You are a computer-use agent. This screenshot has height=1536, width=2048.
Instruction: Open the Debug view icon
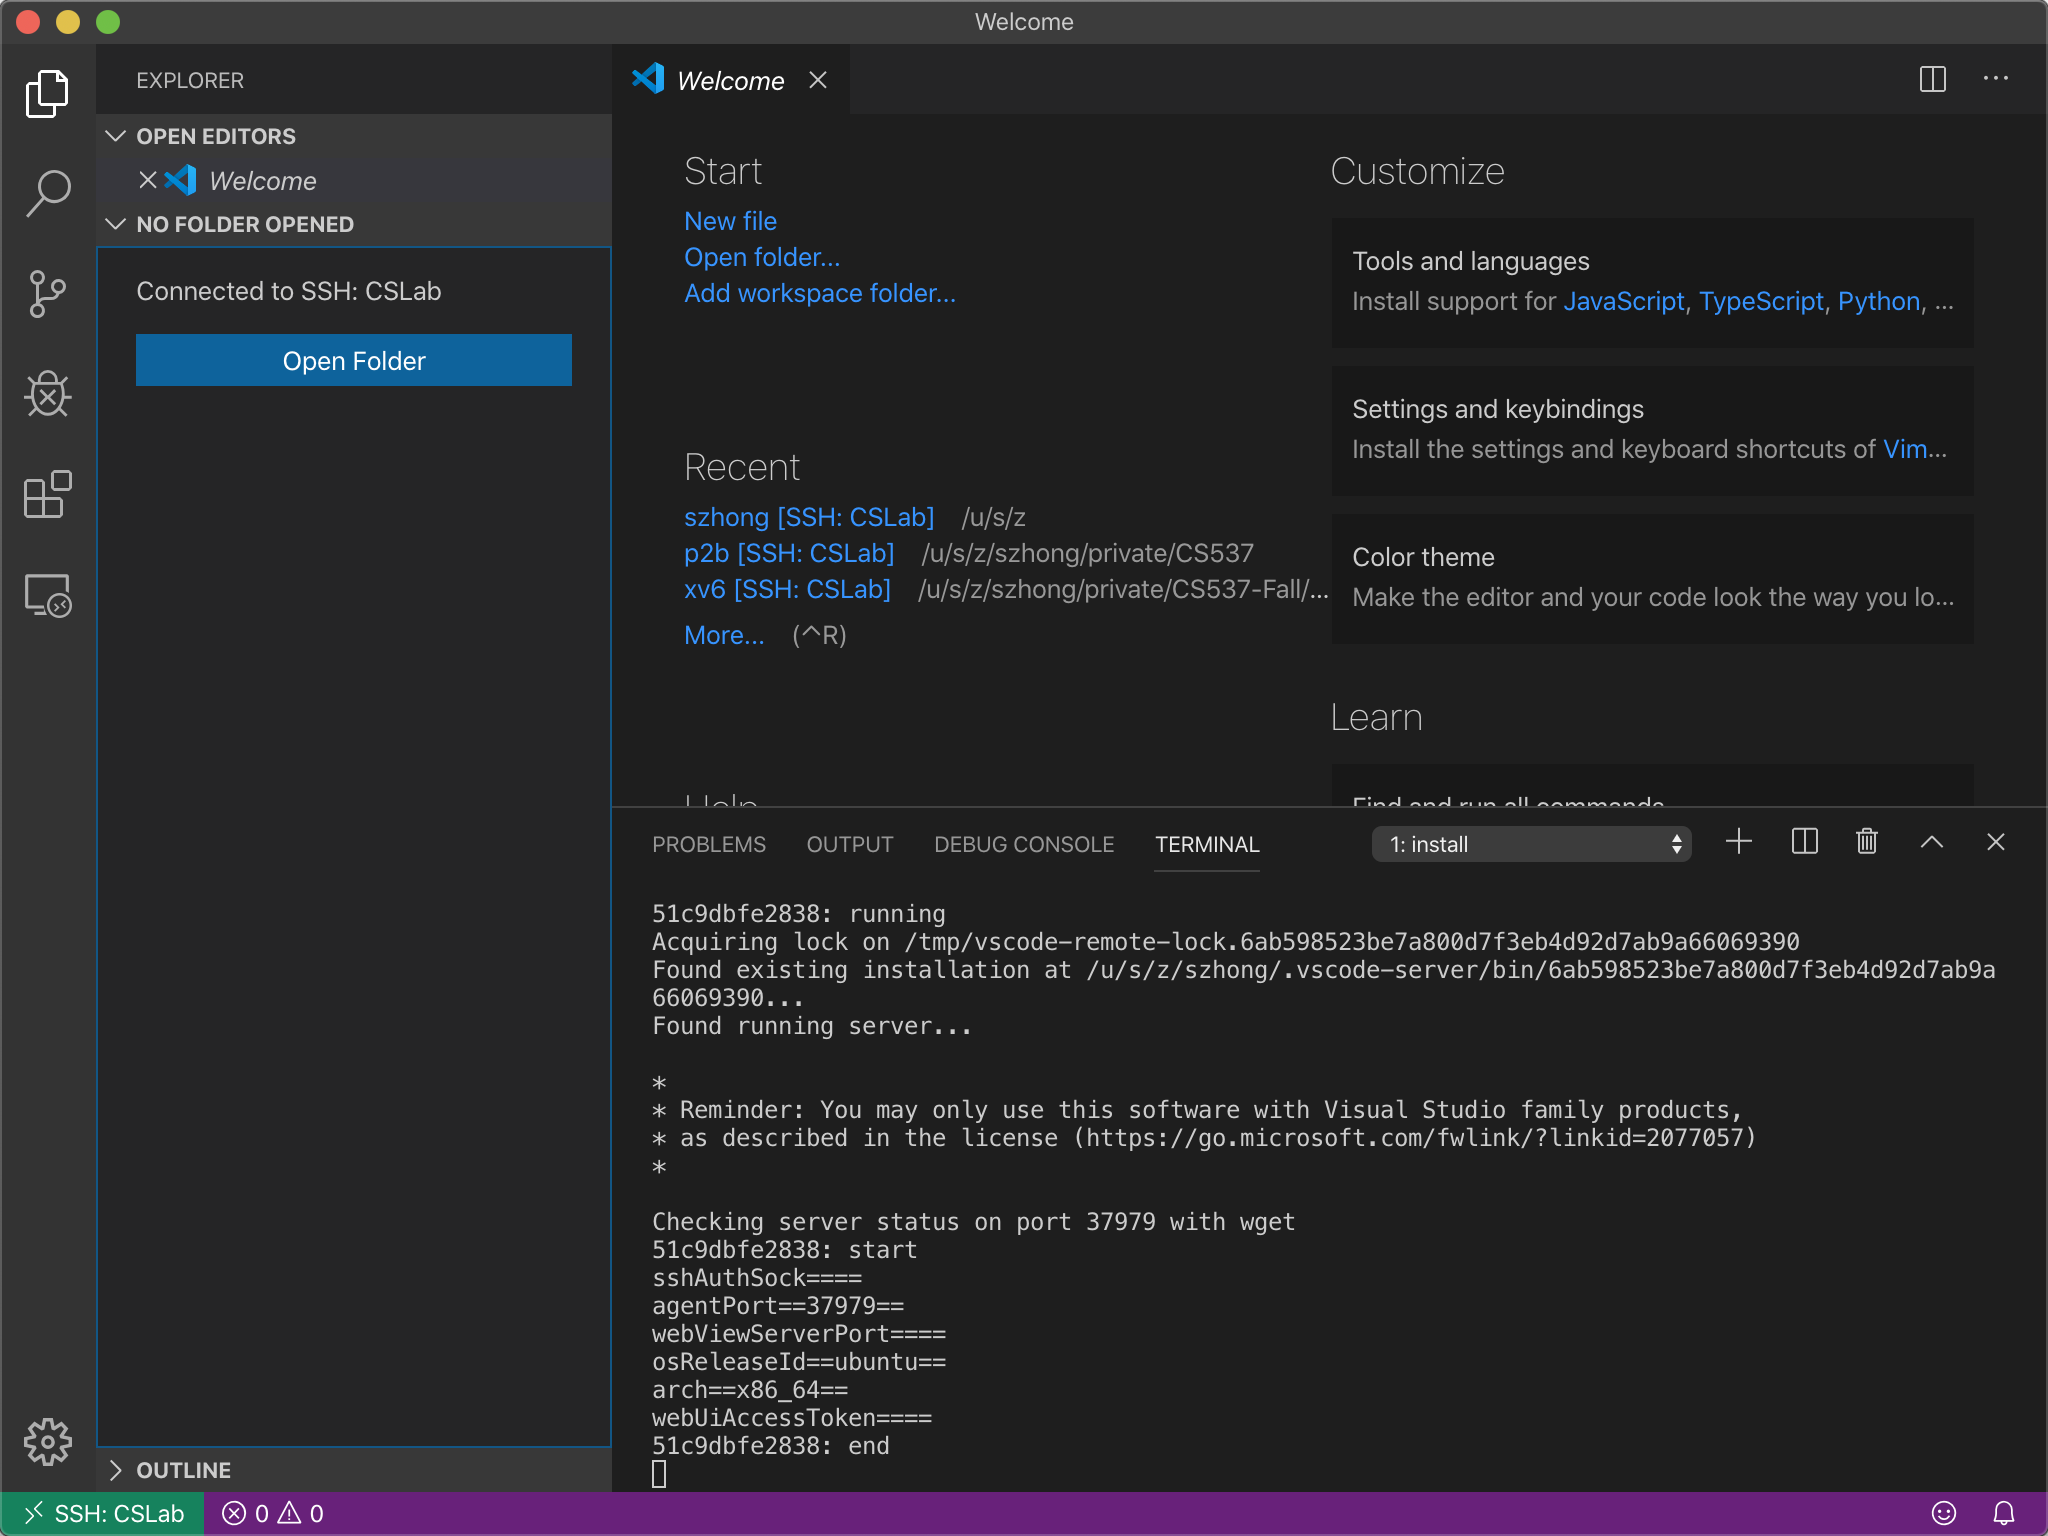click(47, 394)
